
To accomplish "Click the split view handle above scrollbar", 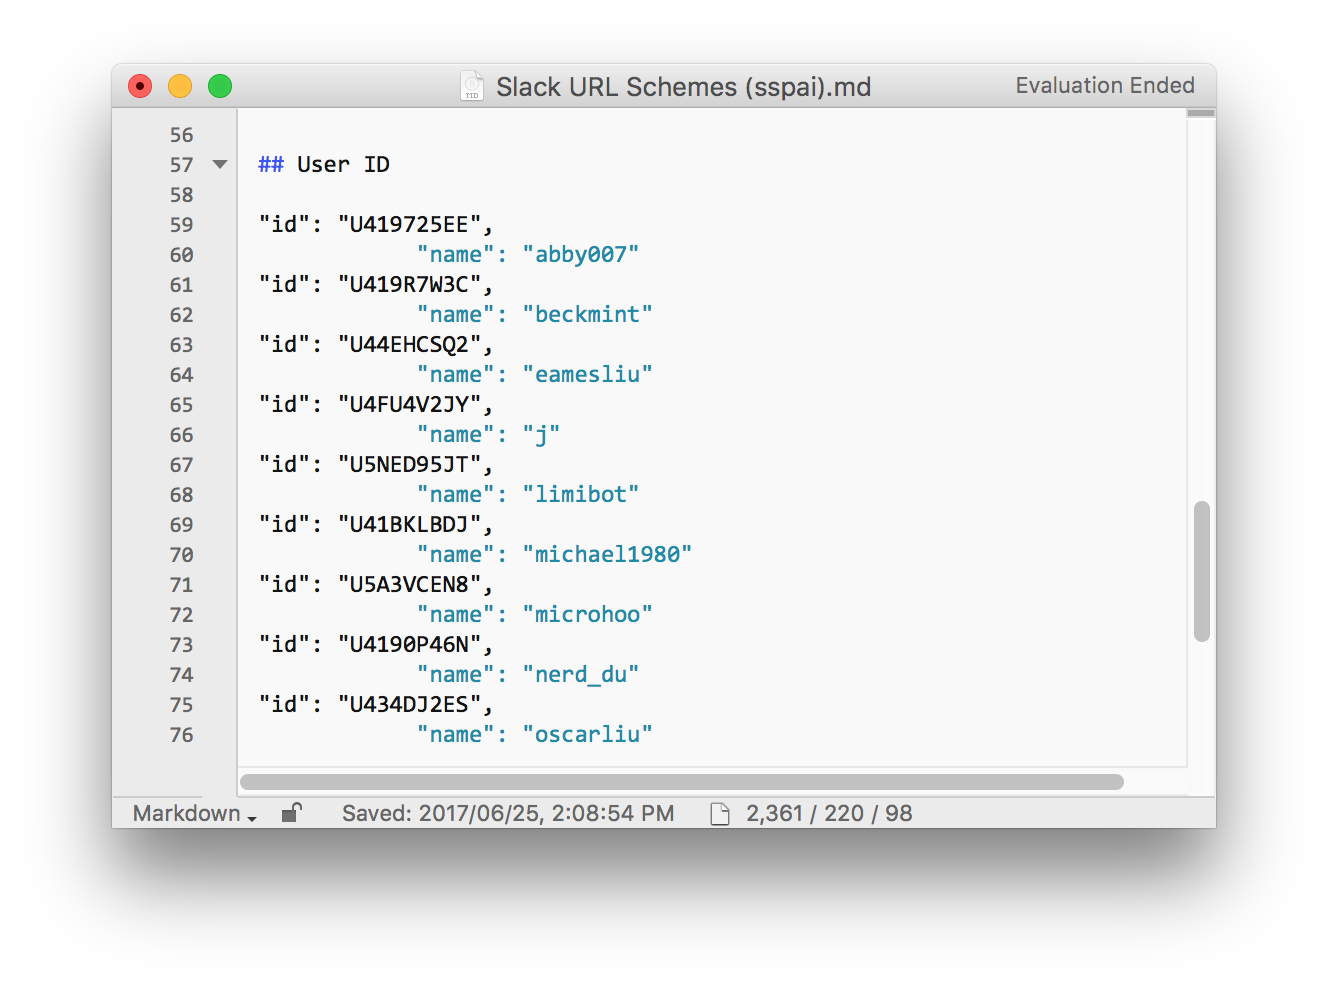I will click(1200, 113).
